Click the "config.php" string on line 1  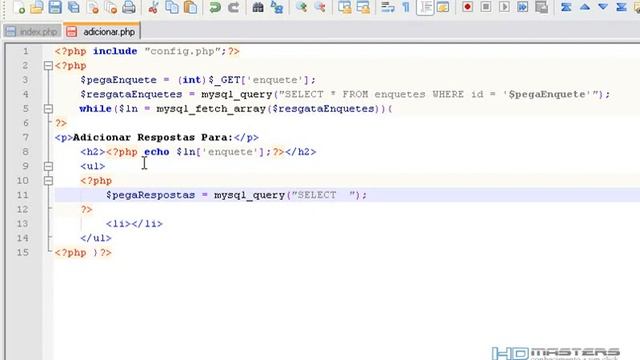[183, 51]
